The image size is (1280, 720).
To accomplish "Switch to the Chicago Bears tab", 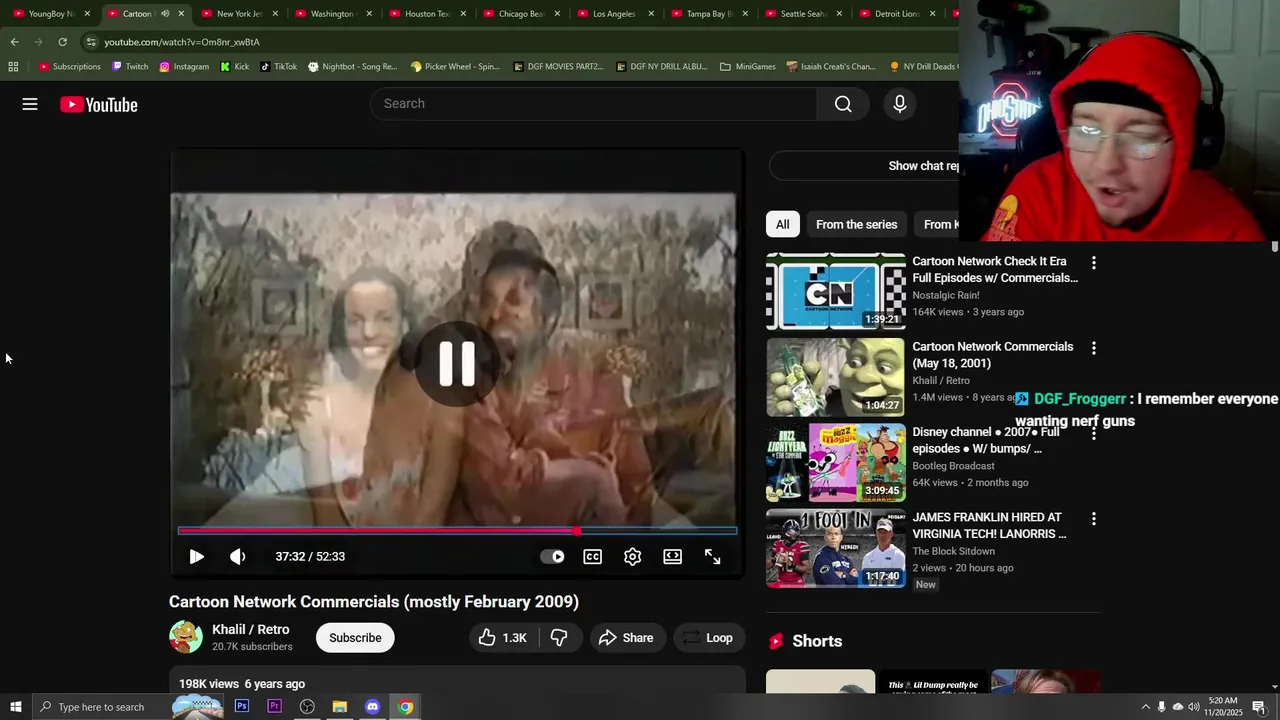I will pos(521,14).
